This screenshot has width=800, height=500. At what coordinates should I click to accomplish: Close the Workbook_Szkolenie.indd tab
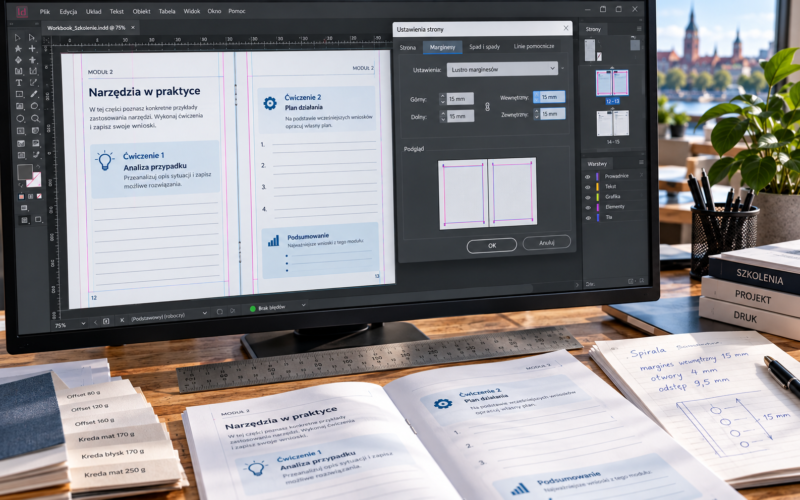[x=133, y=28]
